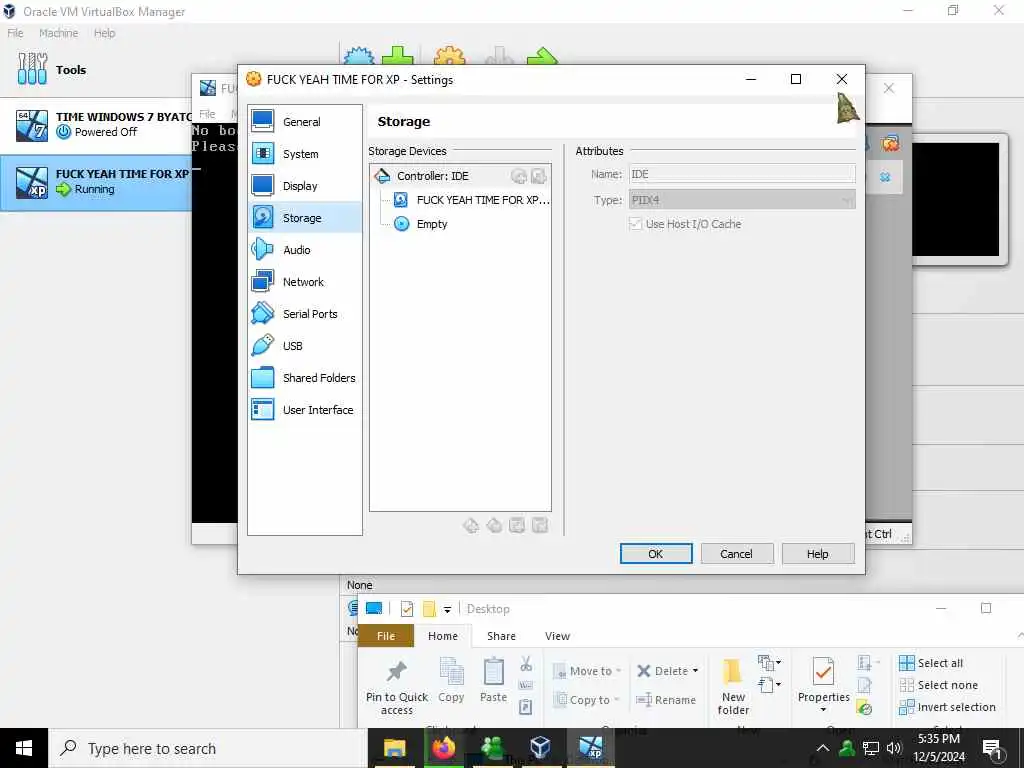Viewport: 1024px width, 768px height.
Task: Click New folder in Explorer ribbon
Action: [x=733, y=687]
